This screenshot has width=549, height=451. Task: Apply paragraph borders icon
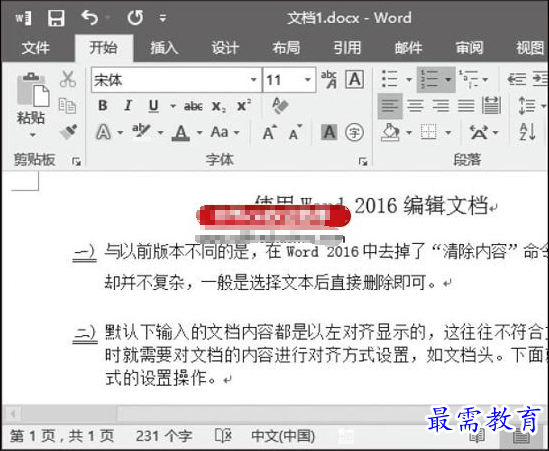[x=429, y=132]
